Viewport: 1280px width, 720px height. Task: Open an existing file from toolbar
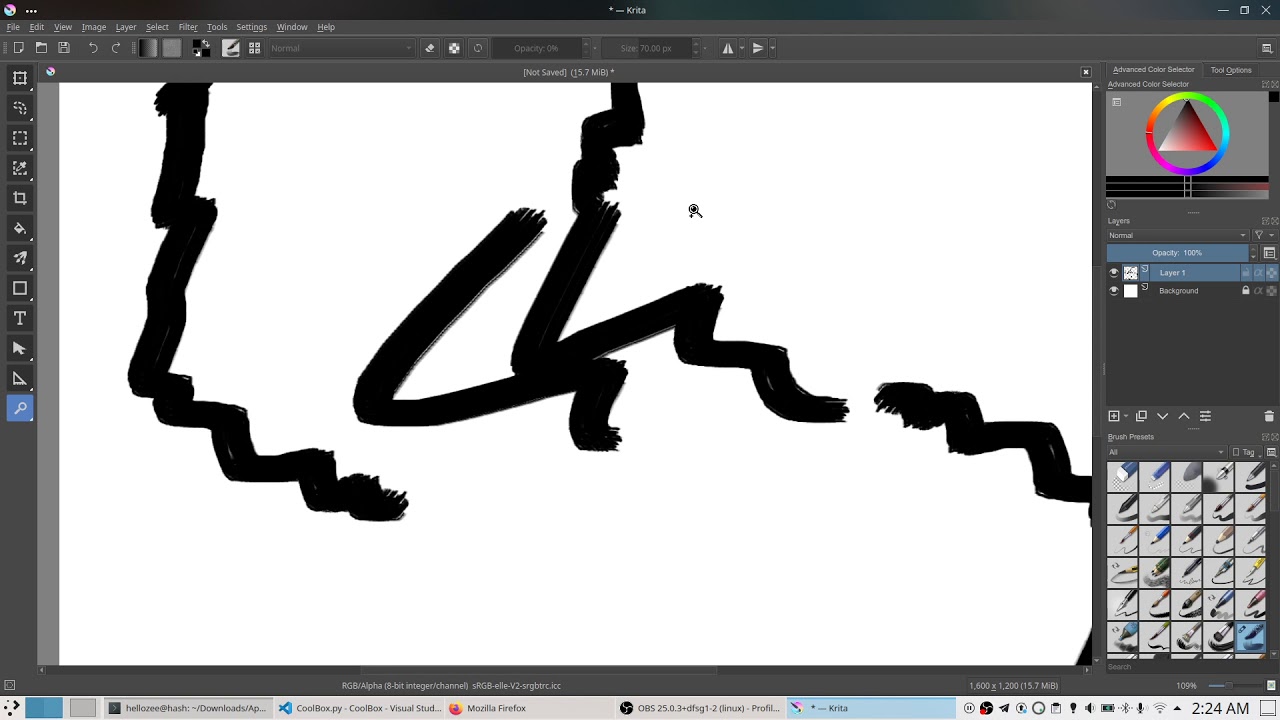click(x=41, y=48)
